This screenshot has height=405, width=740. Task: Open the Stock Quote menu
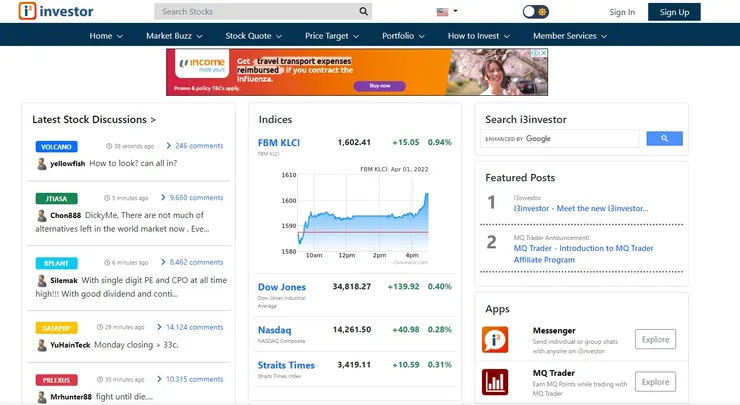pos(255,36)
